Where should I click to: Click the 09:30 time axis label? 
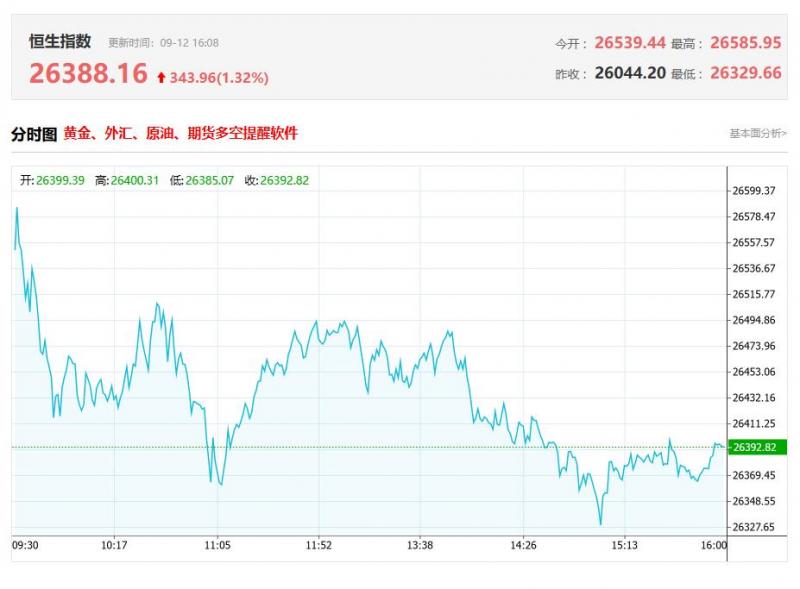click(x=25, y=545)
